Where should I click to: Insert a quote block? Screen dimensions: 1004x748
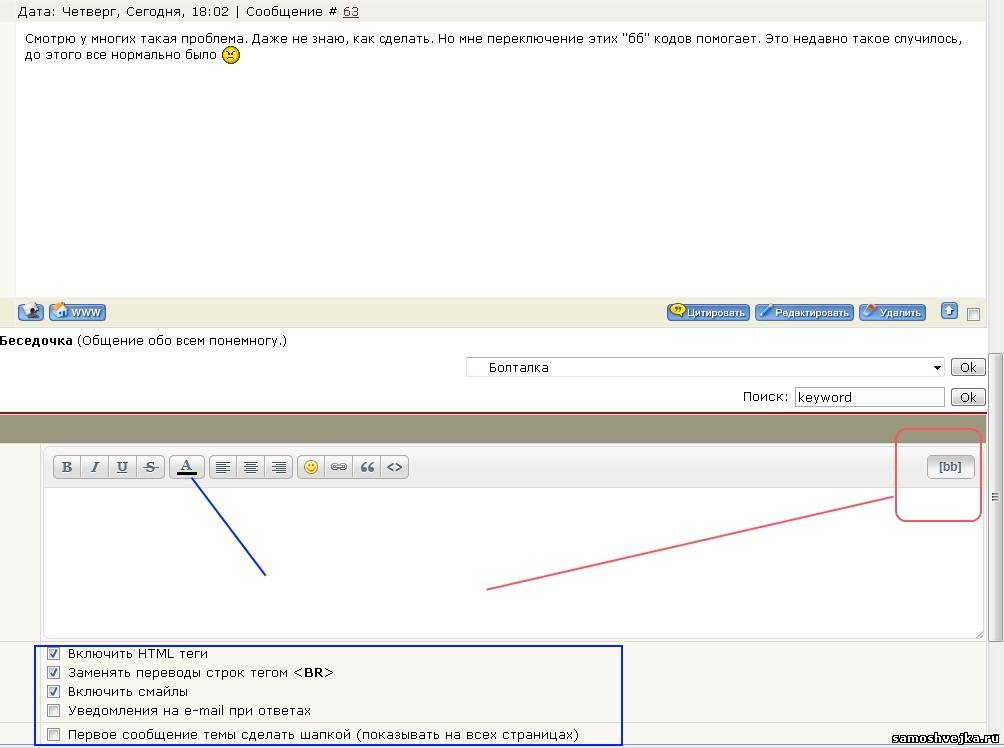367,467
